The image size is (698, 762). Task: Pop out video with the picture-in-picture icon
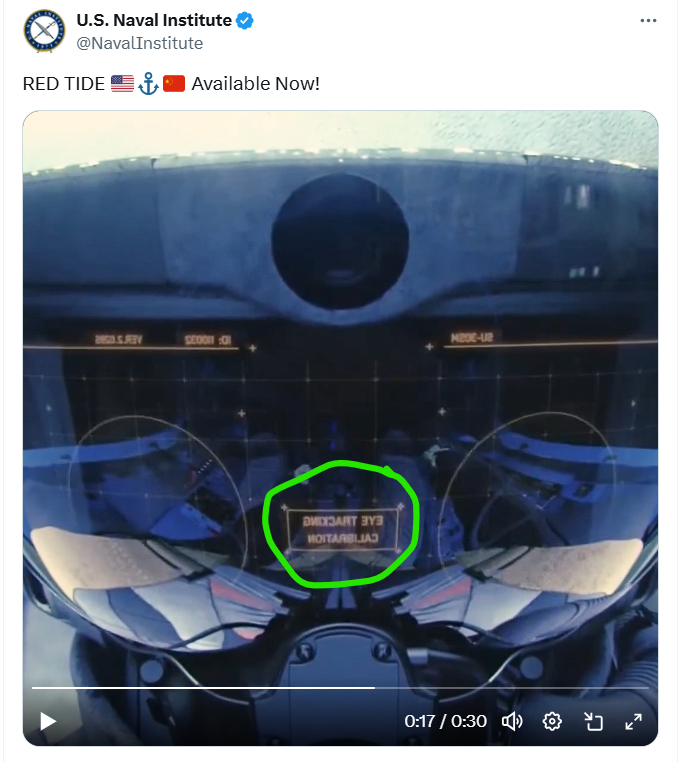[593, 722]
